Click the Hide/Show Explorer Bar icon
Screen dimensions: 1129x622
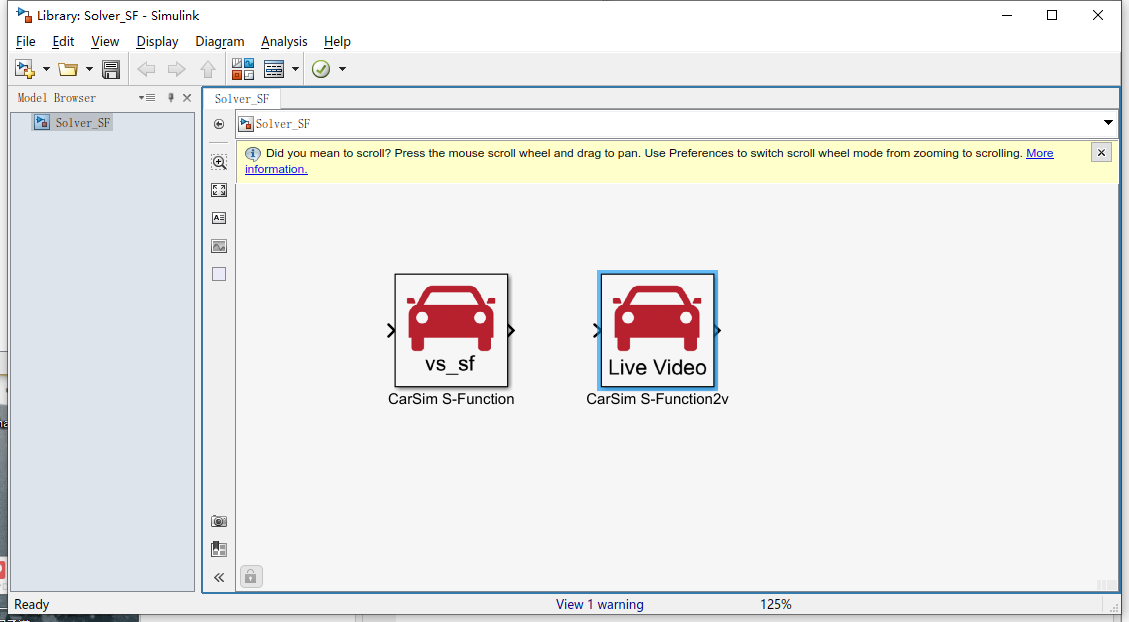[x=219, y=124]
